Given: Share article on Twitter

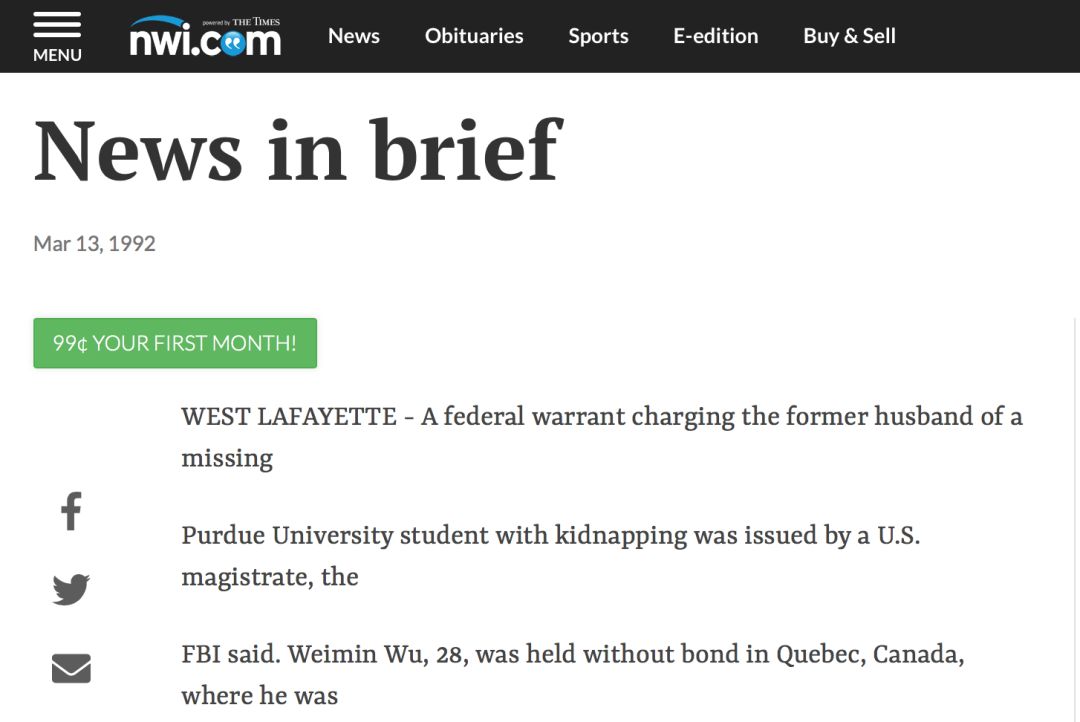Looking at the screenshot, I should coord(71,590).
